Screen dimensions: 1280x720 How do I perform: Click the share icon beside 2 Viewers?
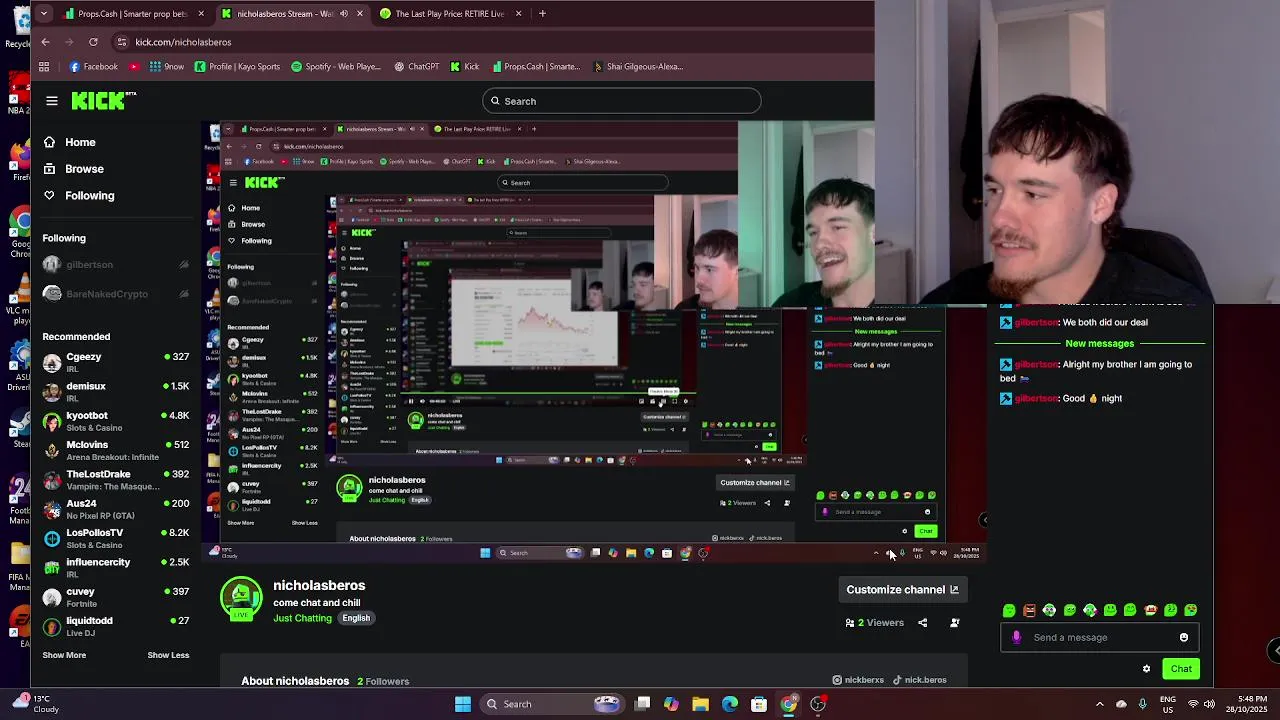tap(923, 623)
